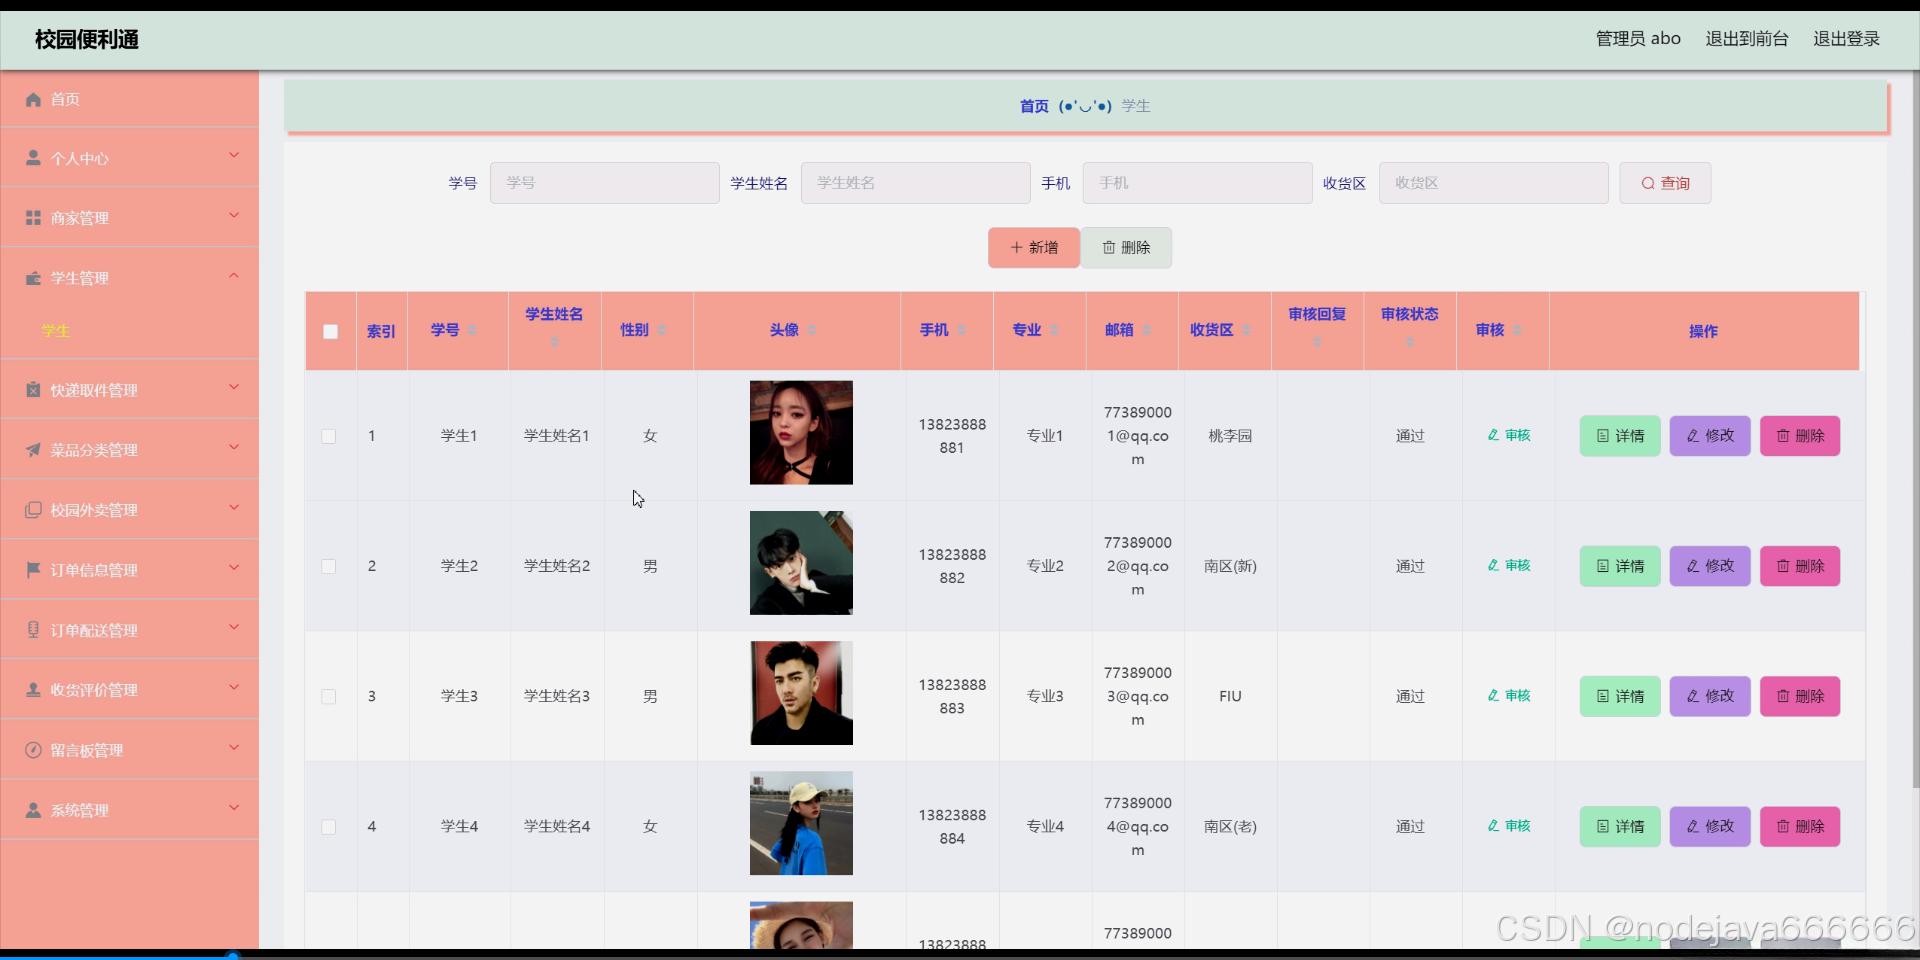This screenshot has height=960, width=1920.
Task: Click 删除 for 学生3
Action: coord(1800,696)
